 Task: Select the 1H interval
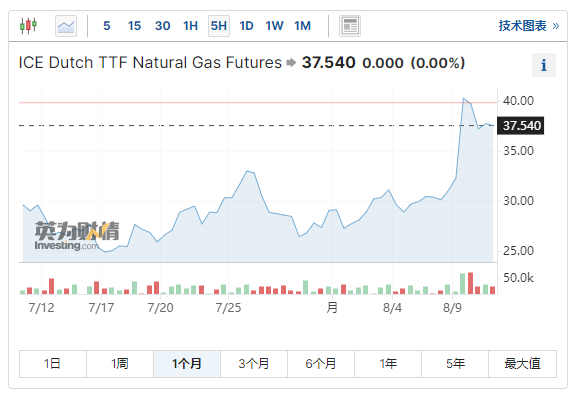click(190, 26)
